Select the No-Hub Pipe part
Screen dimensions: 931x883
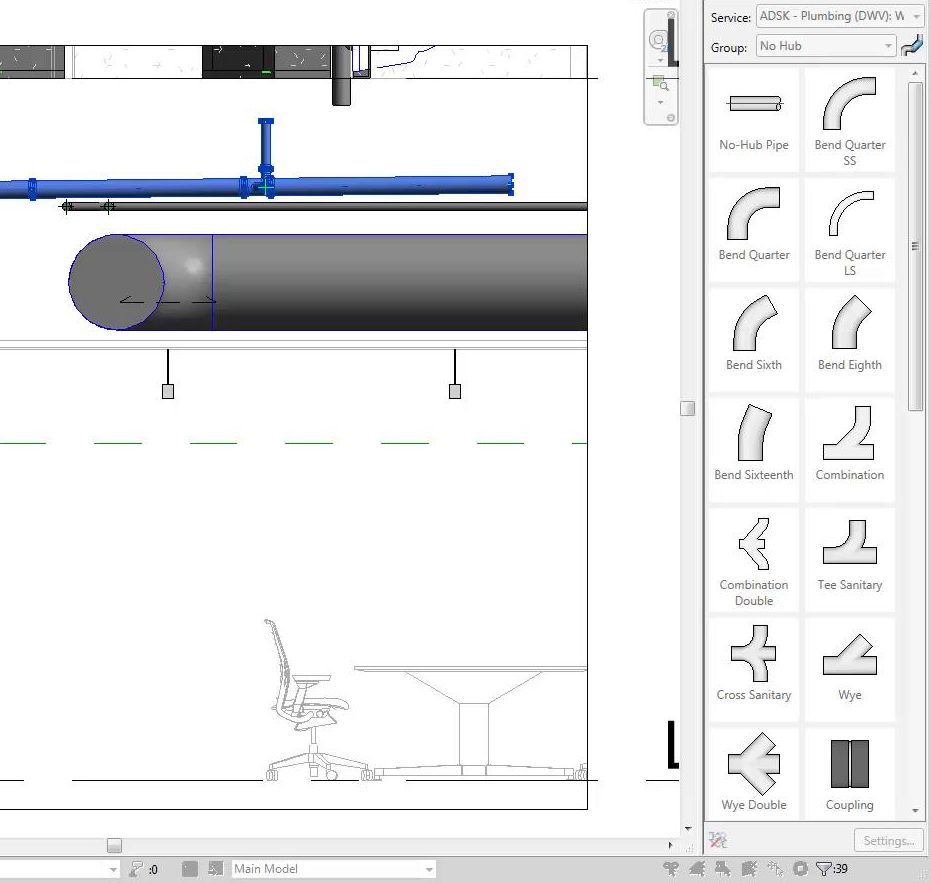click(x=754, y=118)
